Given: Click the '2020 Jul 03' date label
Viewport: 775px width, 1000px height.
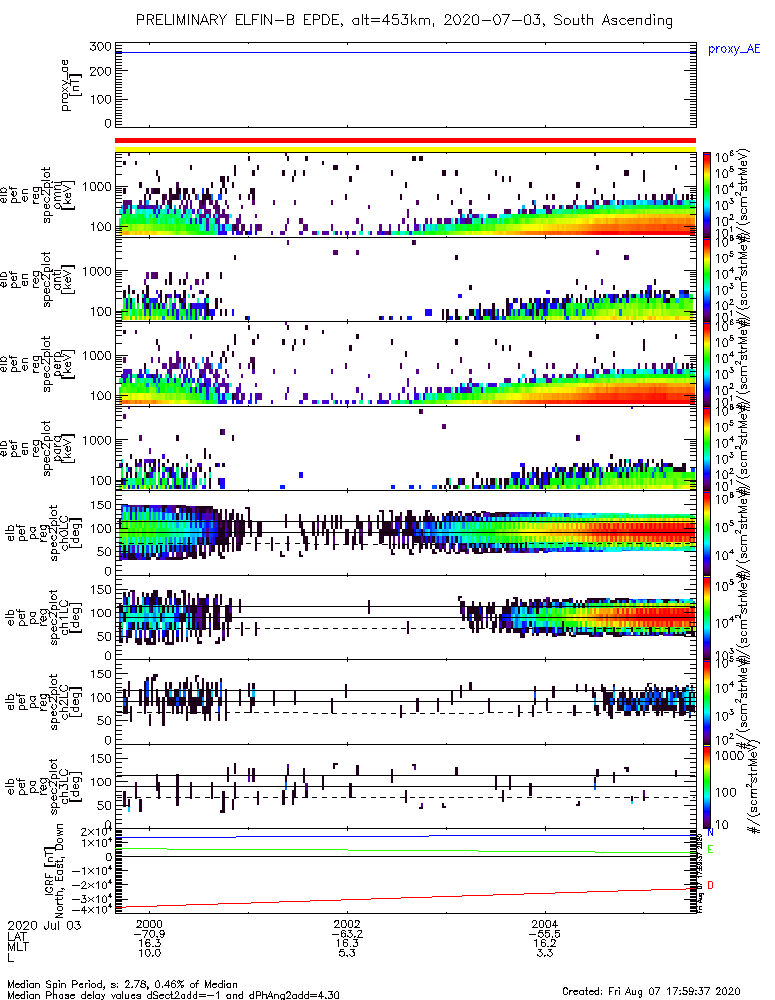Looking at the screenshot, I should point(45,925).
